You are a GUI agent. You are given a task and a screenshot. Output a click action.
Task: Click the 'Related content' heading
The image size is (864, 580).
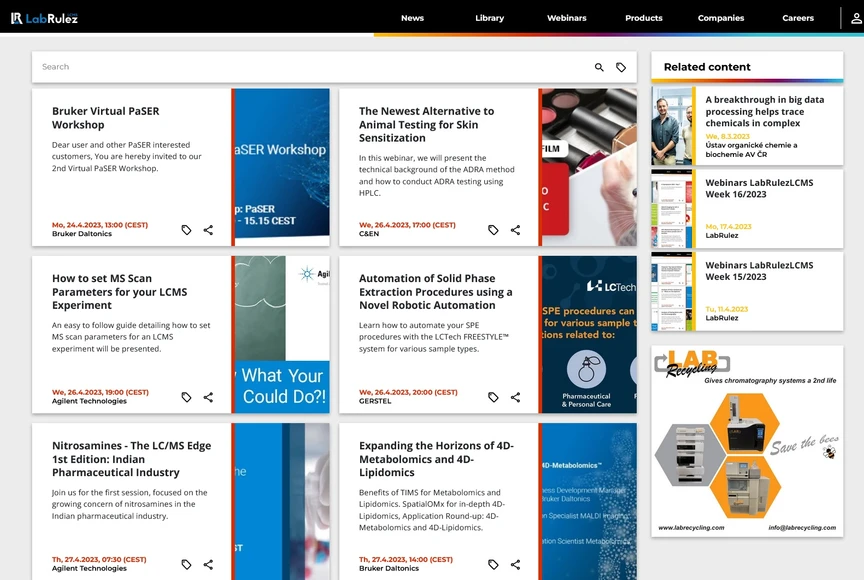pyautogui.click(x=707, y=67)
